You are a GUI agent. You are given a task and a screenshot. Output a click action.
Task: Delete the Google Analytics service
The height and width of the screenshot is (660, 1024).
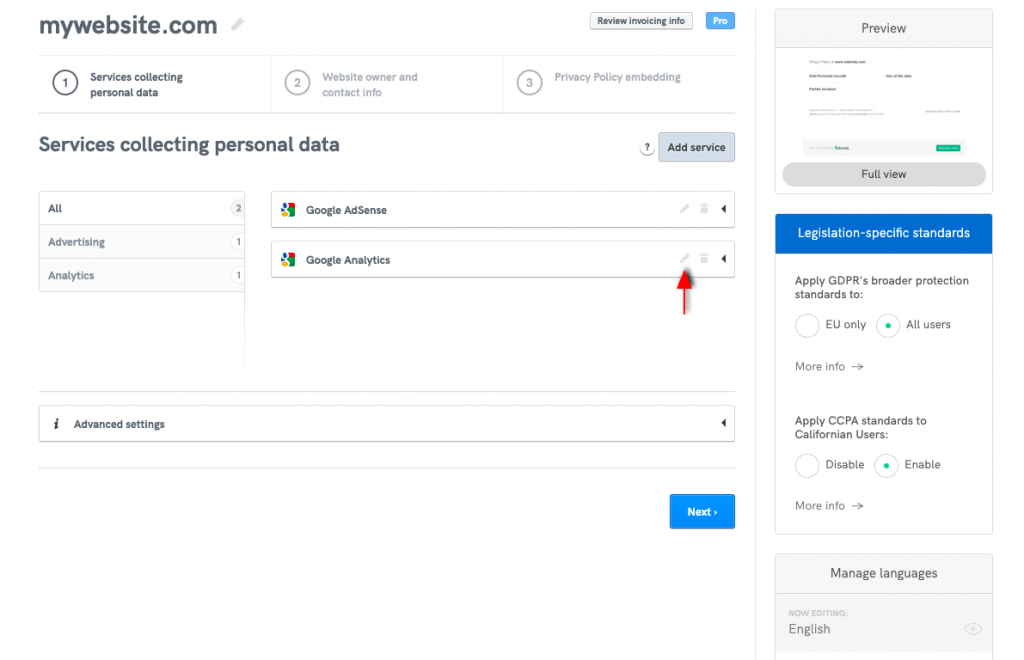point(704,259)
